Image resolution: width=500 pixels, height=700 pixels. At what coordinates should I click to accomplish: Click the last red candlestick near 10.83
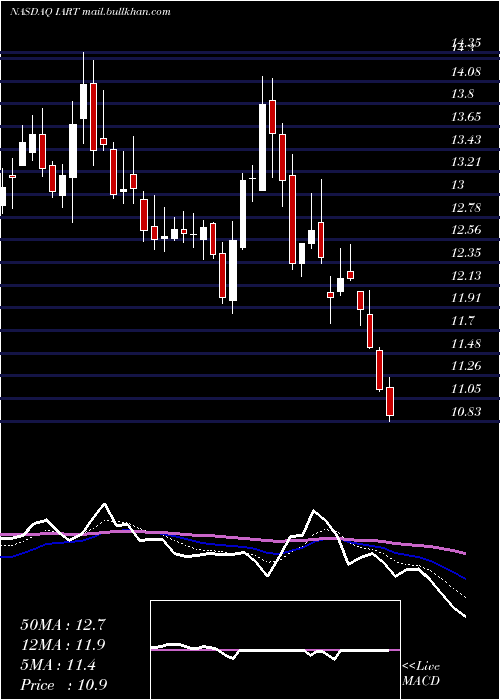tap(390, 399)
